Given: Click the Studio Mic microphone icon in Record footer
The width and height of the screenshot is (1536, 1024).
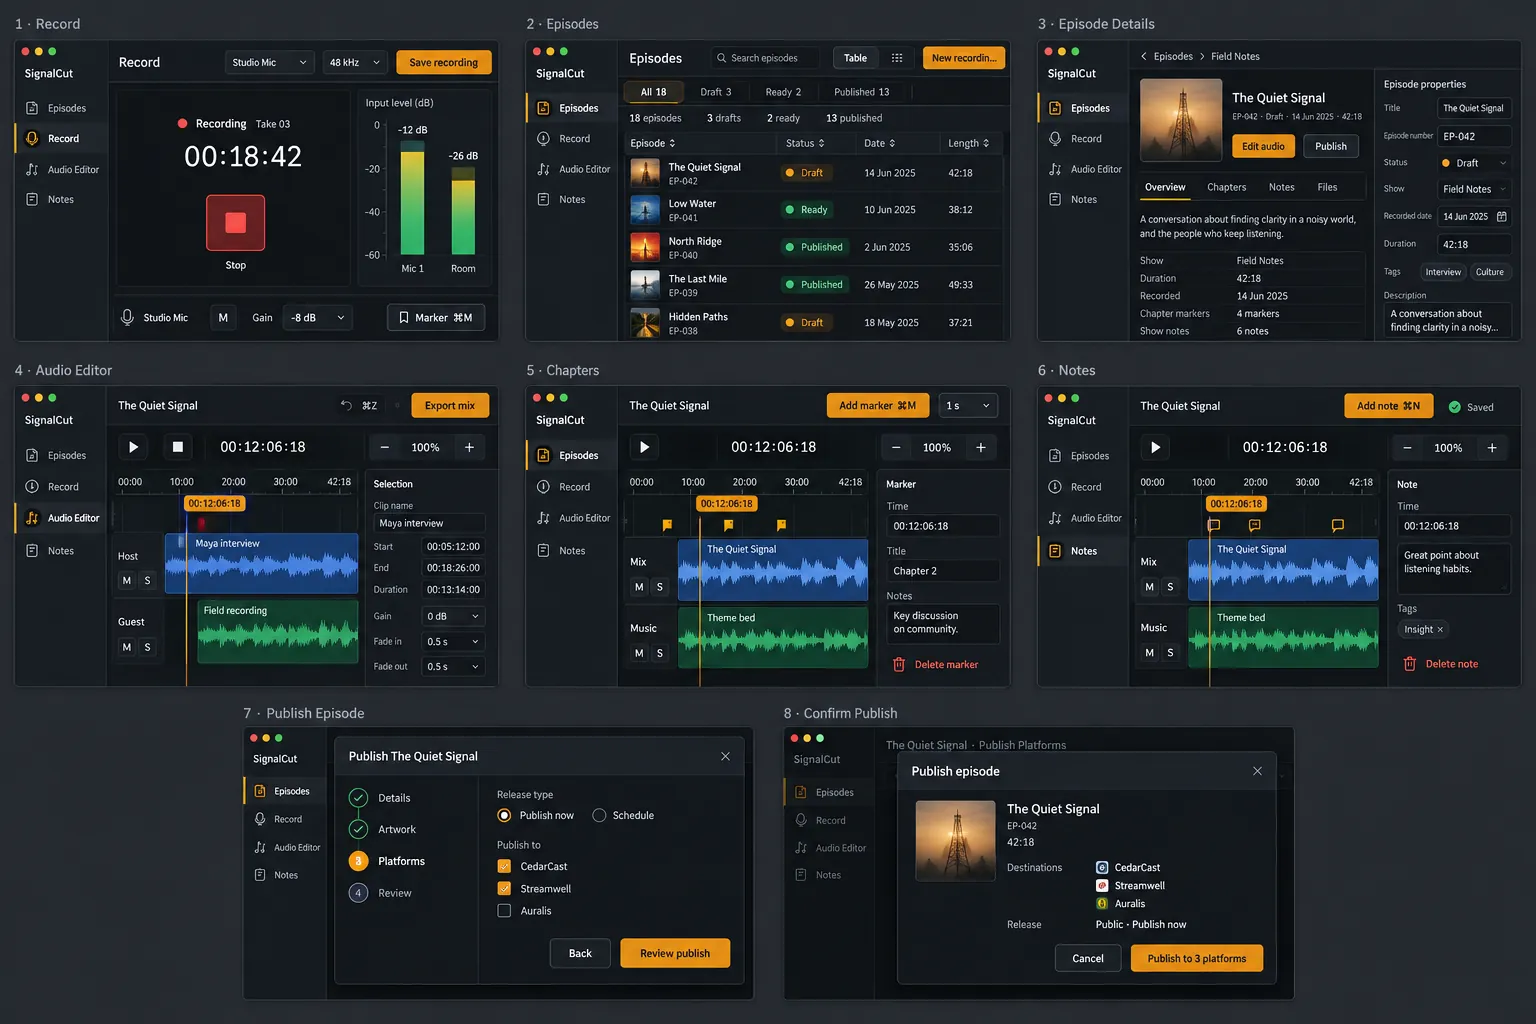Looking at the screenshot, I should click(127, 317).
